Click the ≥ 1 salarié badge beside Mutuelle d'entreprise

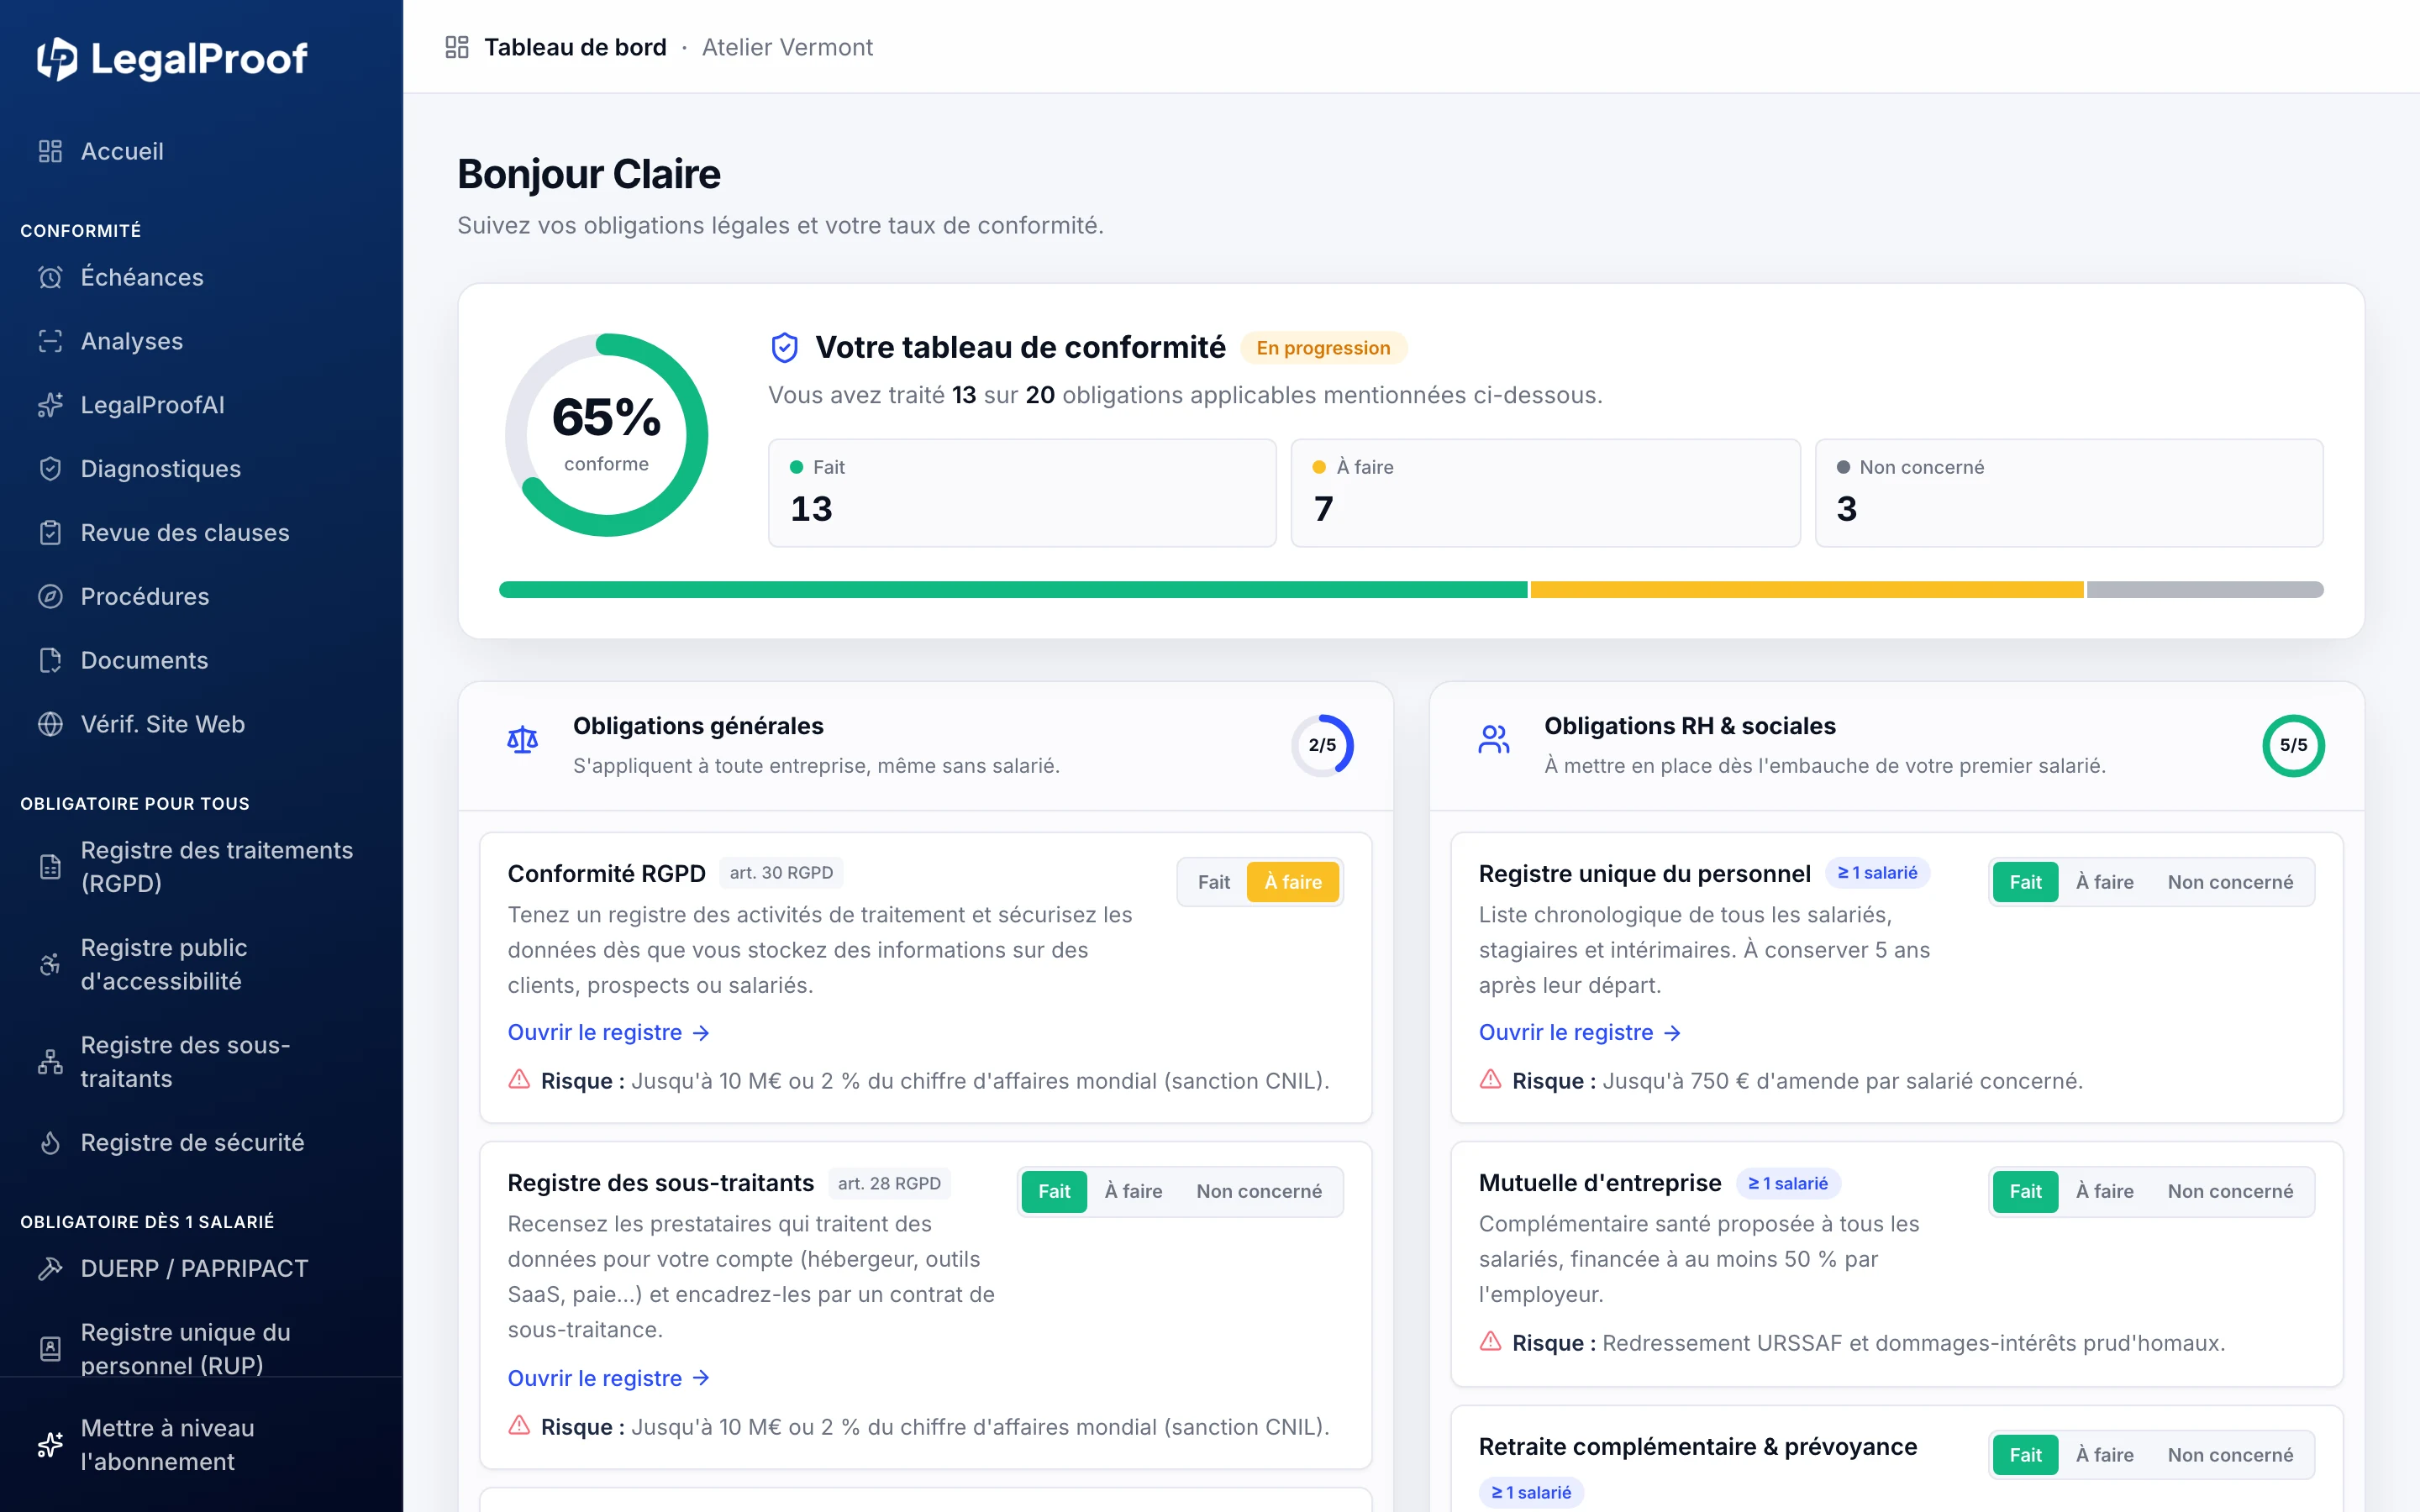1788,1183
